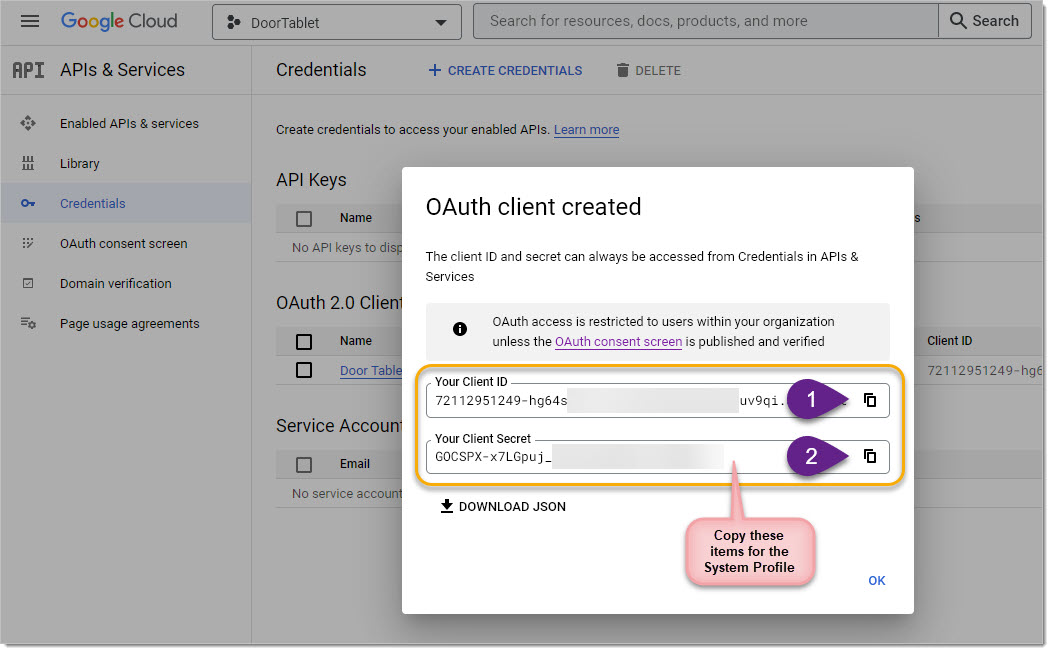Click the DELETE button with trash icon

click(x=649, y=70)
